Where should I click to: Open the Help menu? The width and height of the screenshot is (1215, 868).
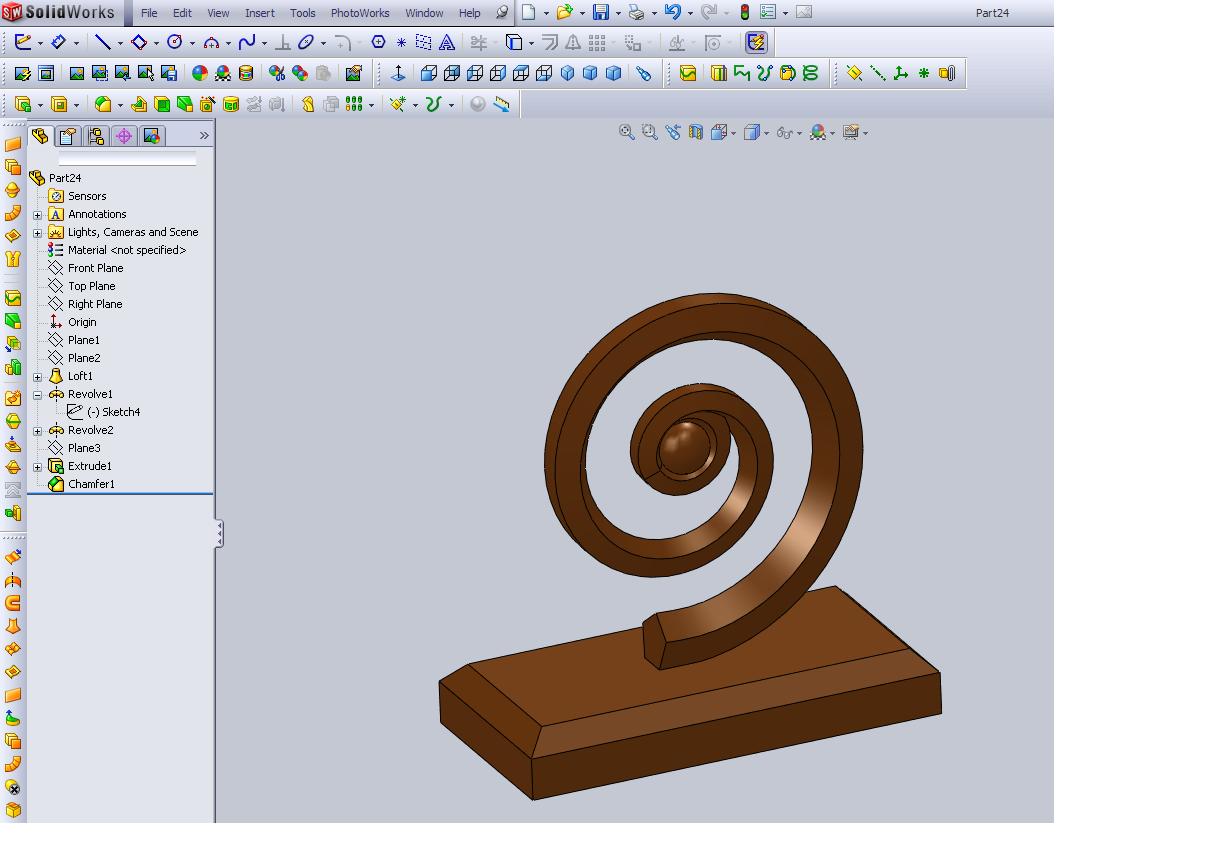pyautogui.click(x=469, y=13)
